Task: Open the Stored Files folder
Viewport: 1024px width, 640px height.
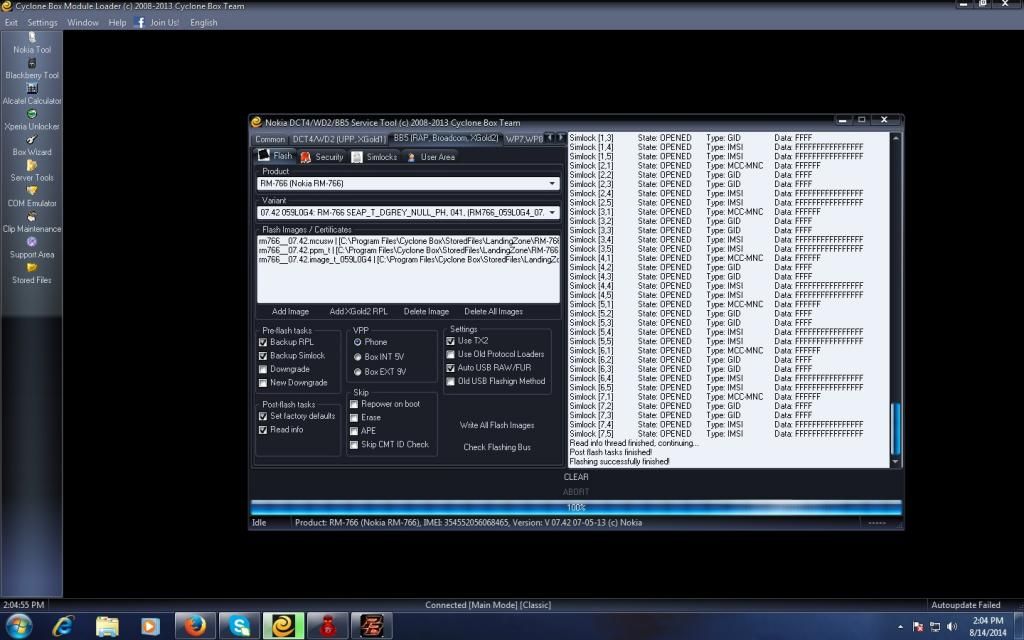Action: tap(31, 274)
